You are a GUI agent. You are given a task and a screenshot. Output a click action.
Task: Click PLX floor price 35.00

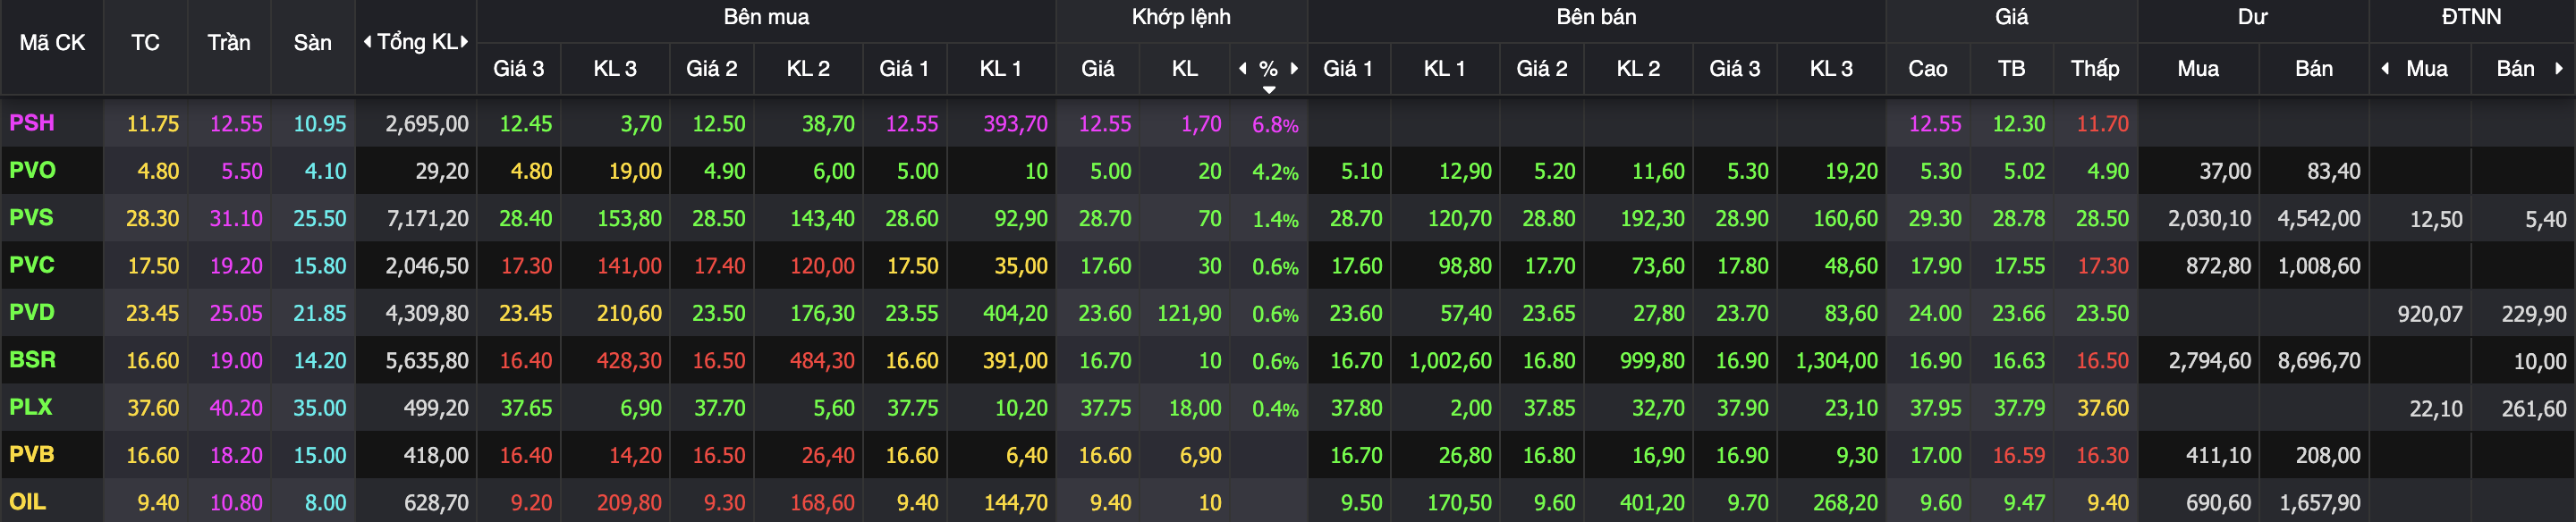[x=319, y=408]
